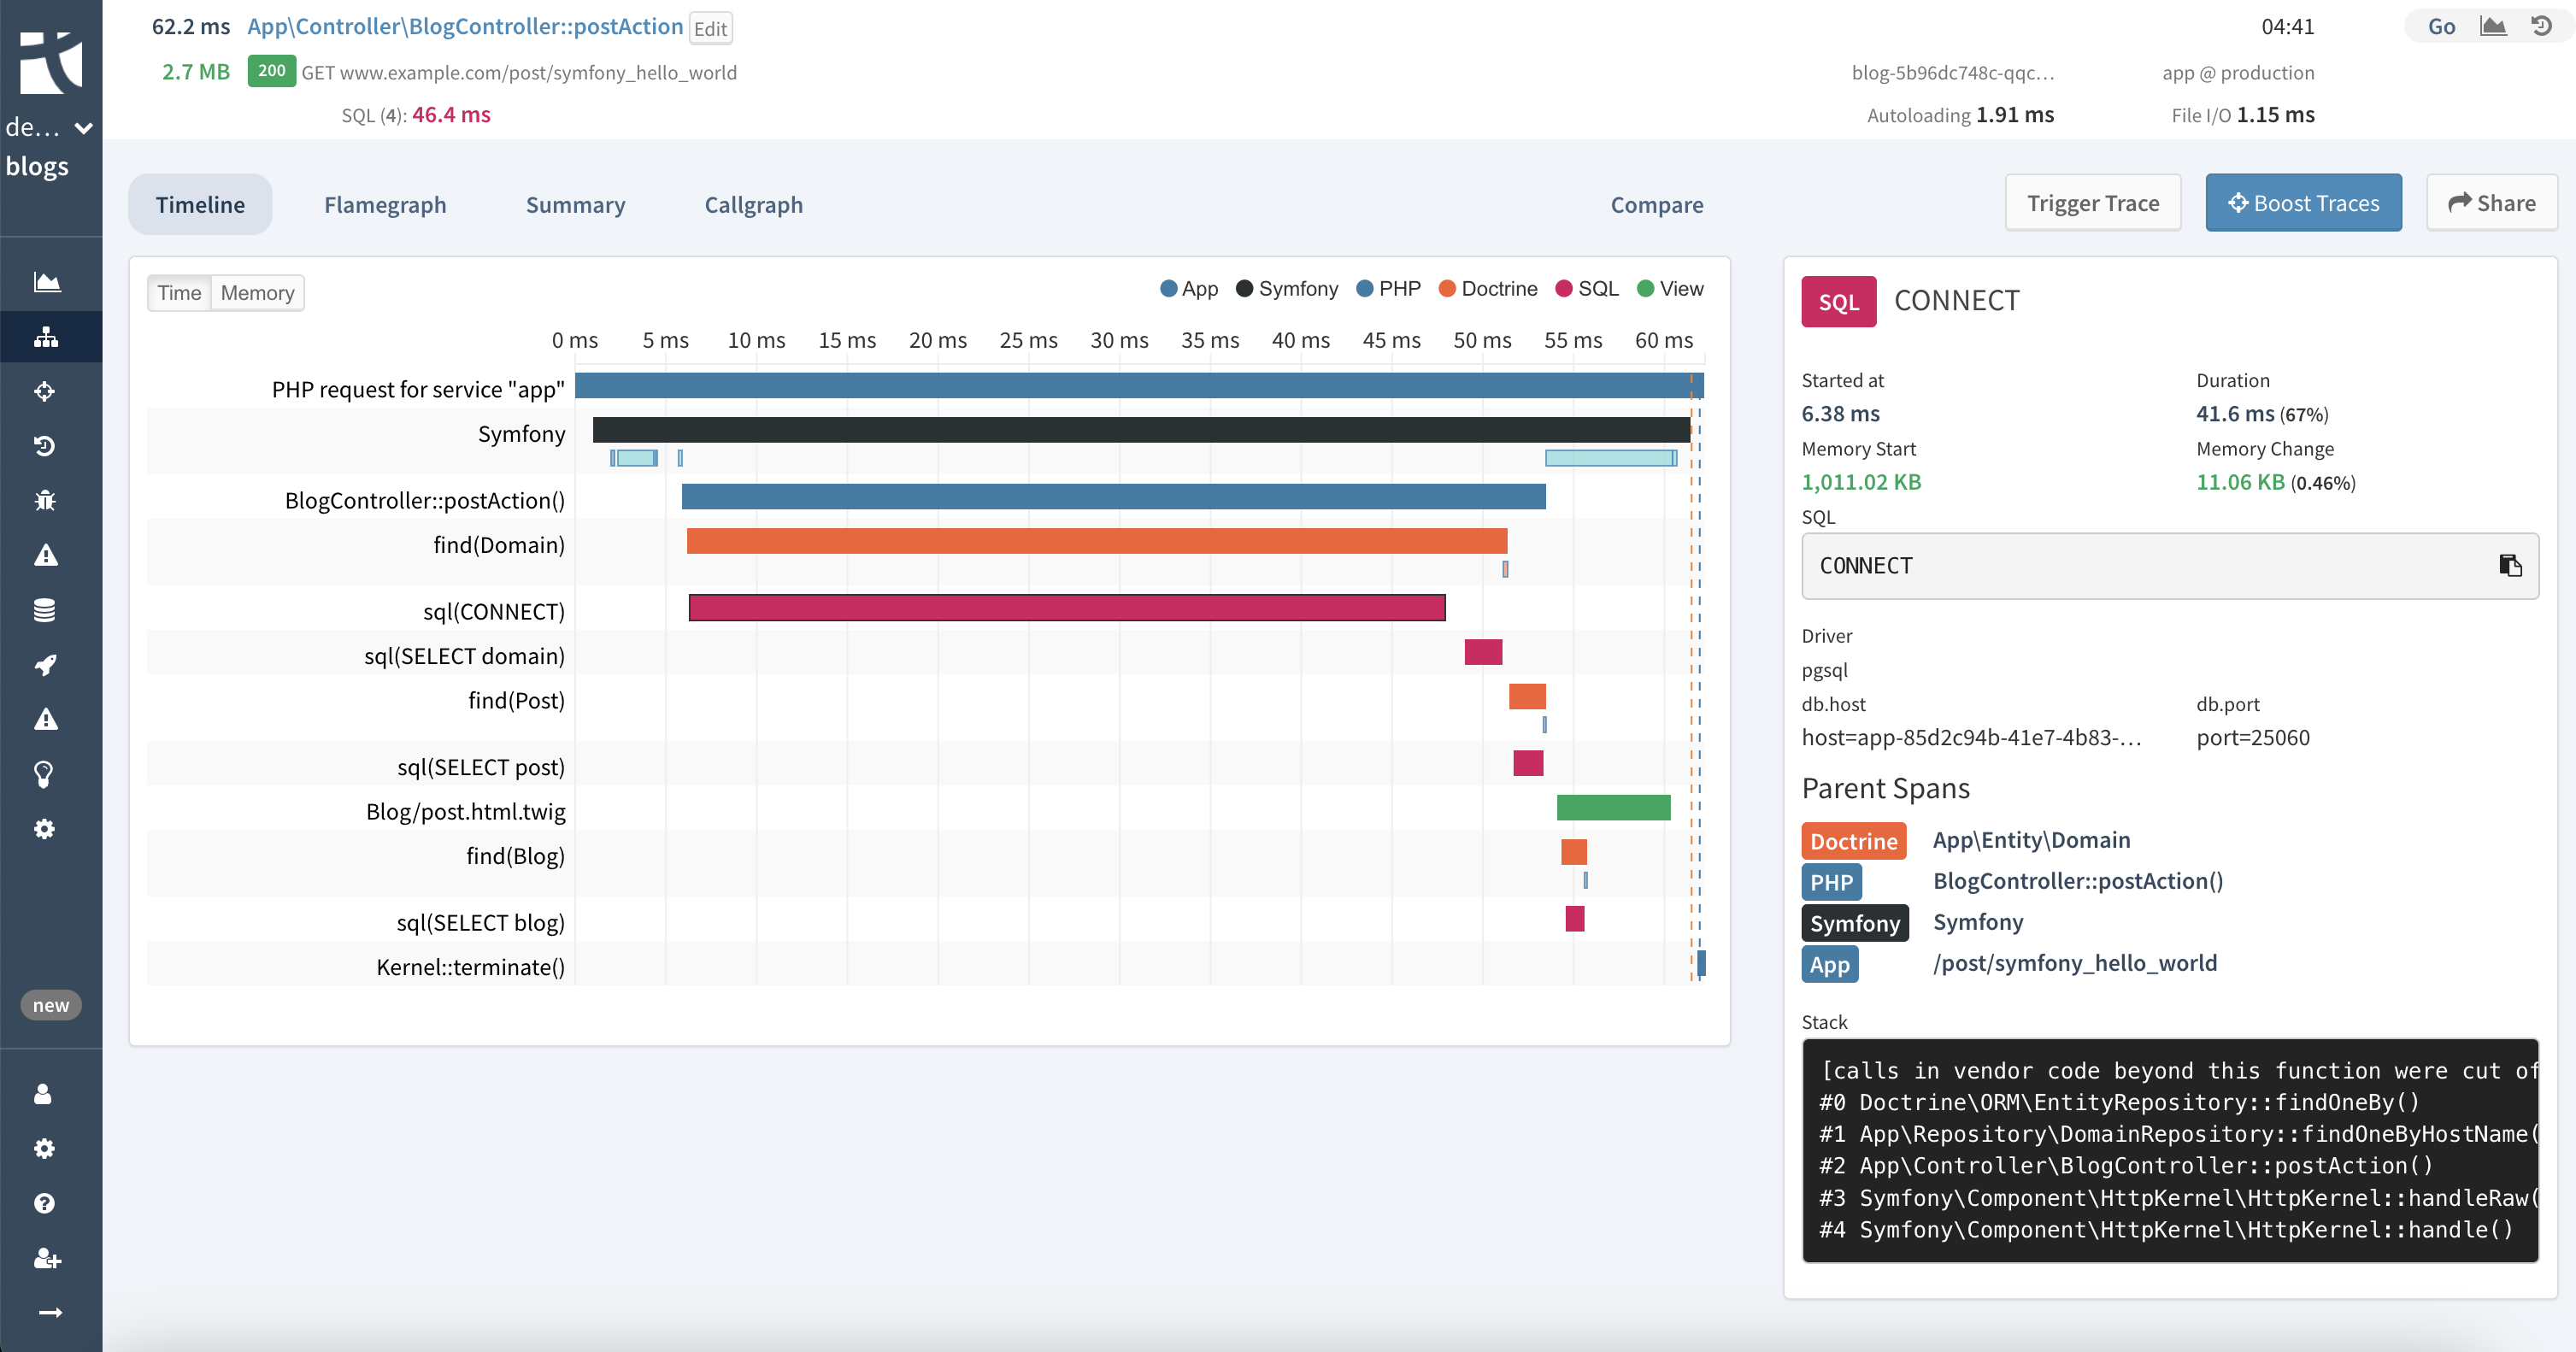
Task: Click the lightbulb icon in sidebar
Action: (x=45, y=774)
